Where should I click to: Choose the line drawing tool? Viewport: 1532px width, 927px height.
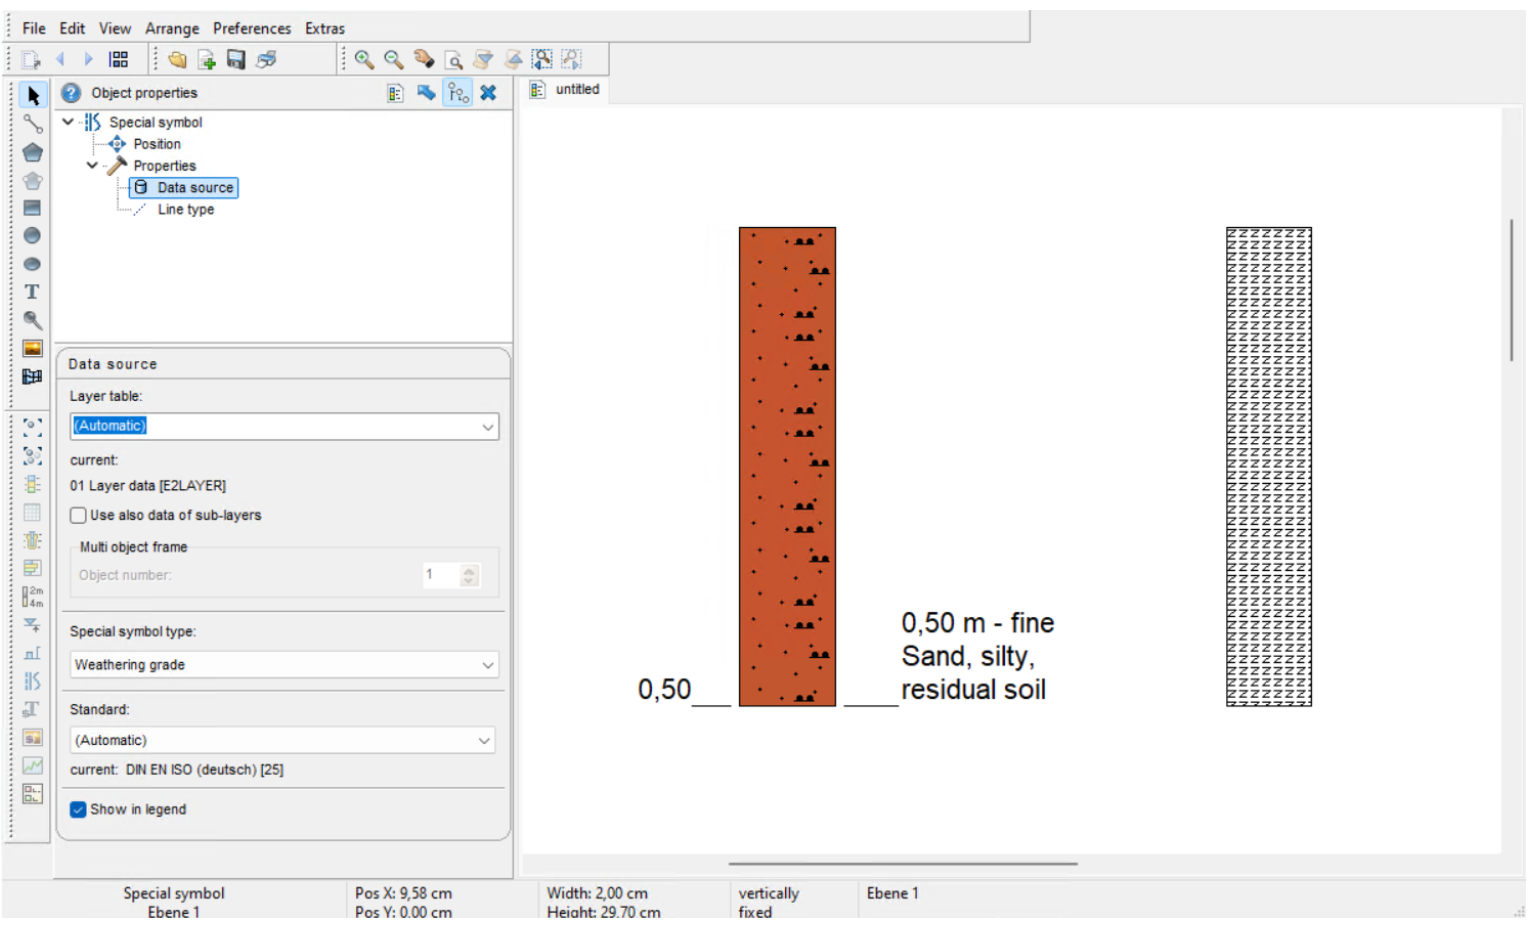click(x=33, y=124)
